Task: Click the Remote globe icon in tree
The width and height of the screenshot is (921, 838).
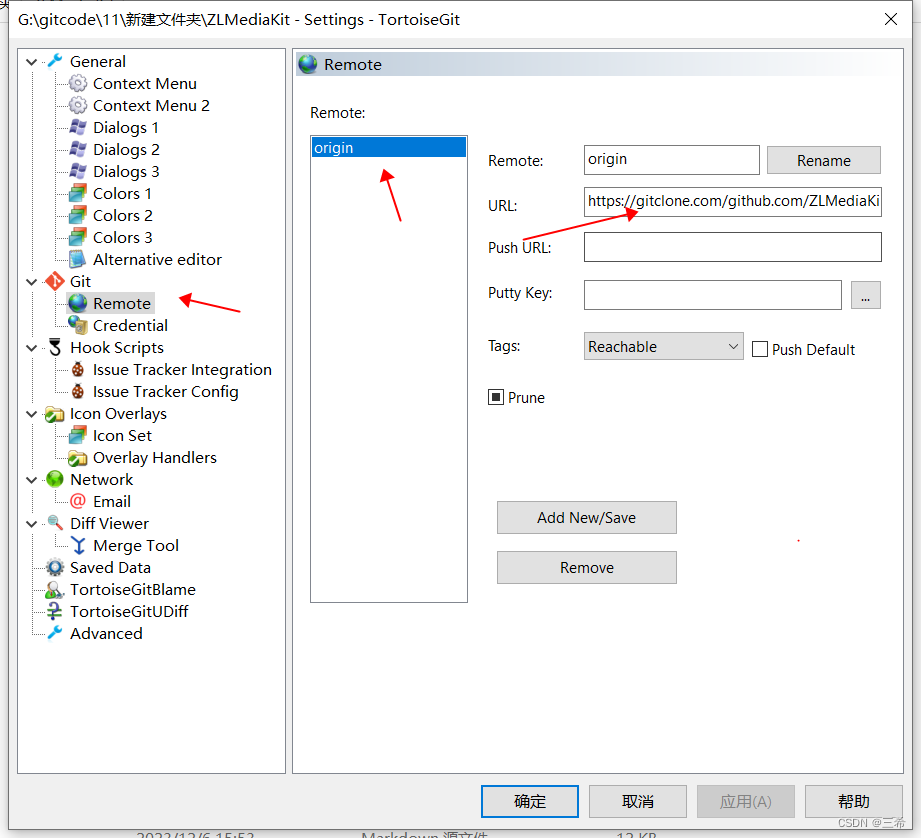Action: tap(78, 304)
